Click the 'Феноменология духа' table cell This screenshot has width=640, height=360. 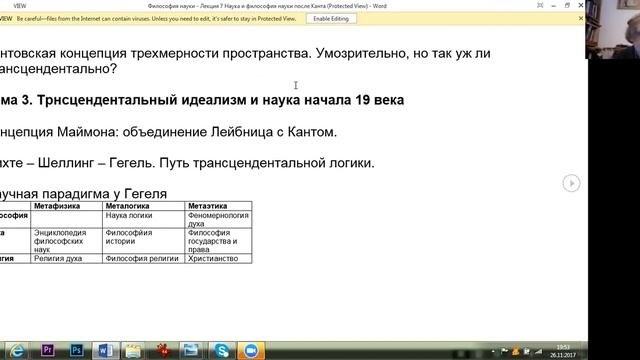pos(218,219)
